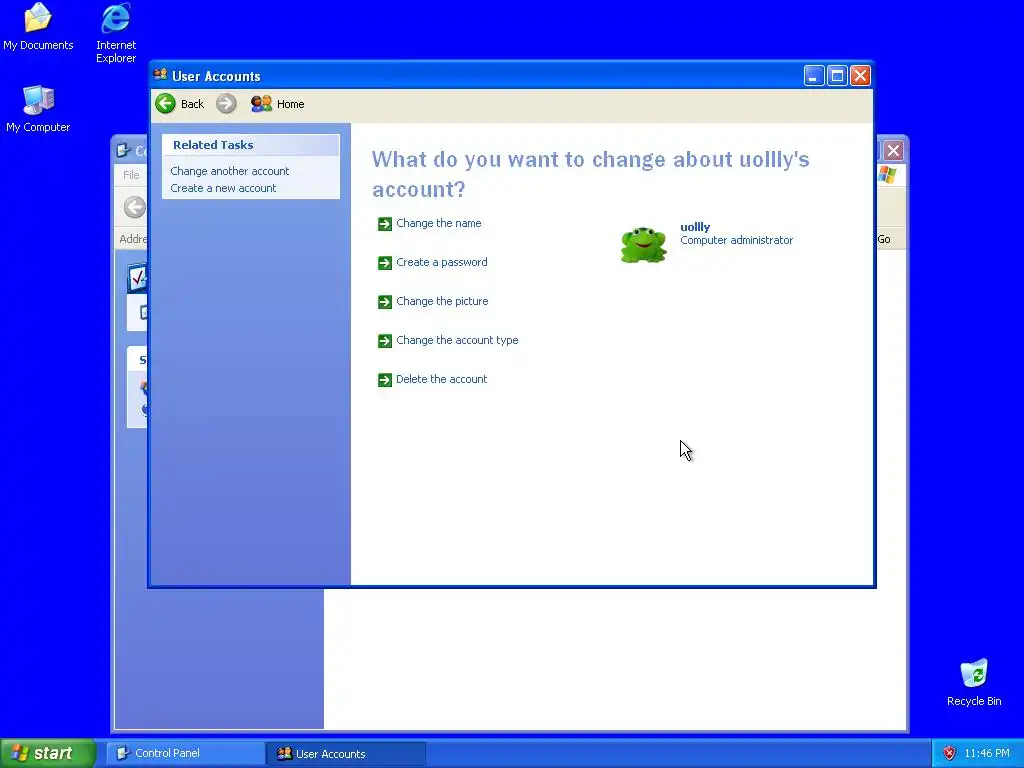Close the Control Panel window behind
The height and width of the screenshot is (768, 1024).
(x=893, y=151)
